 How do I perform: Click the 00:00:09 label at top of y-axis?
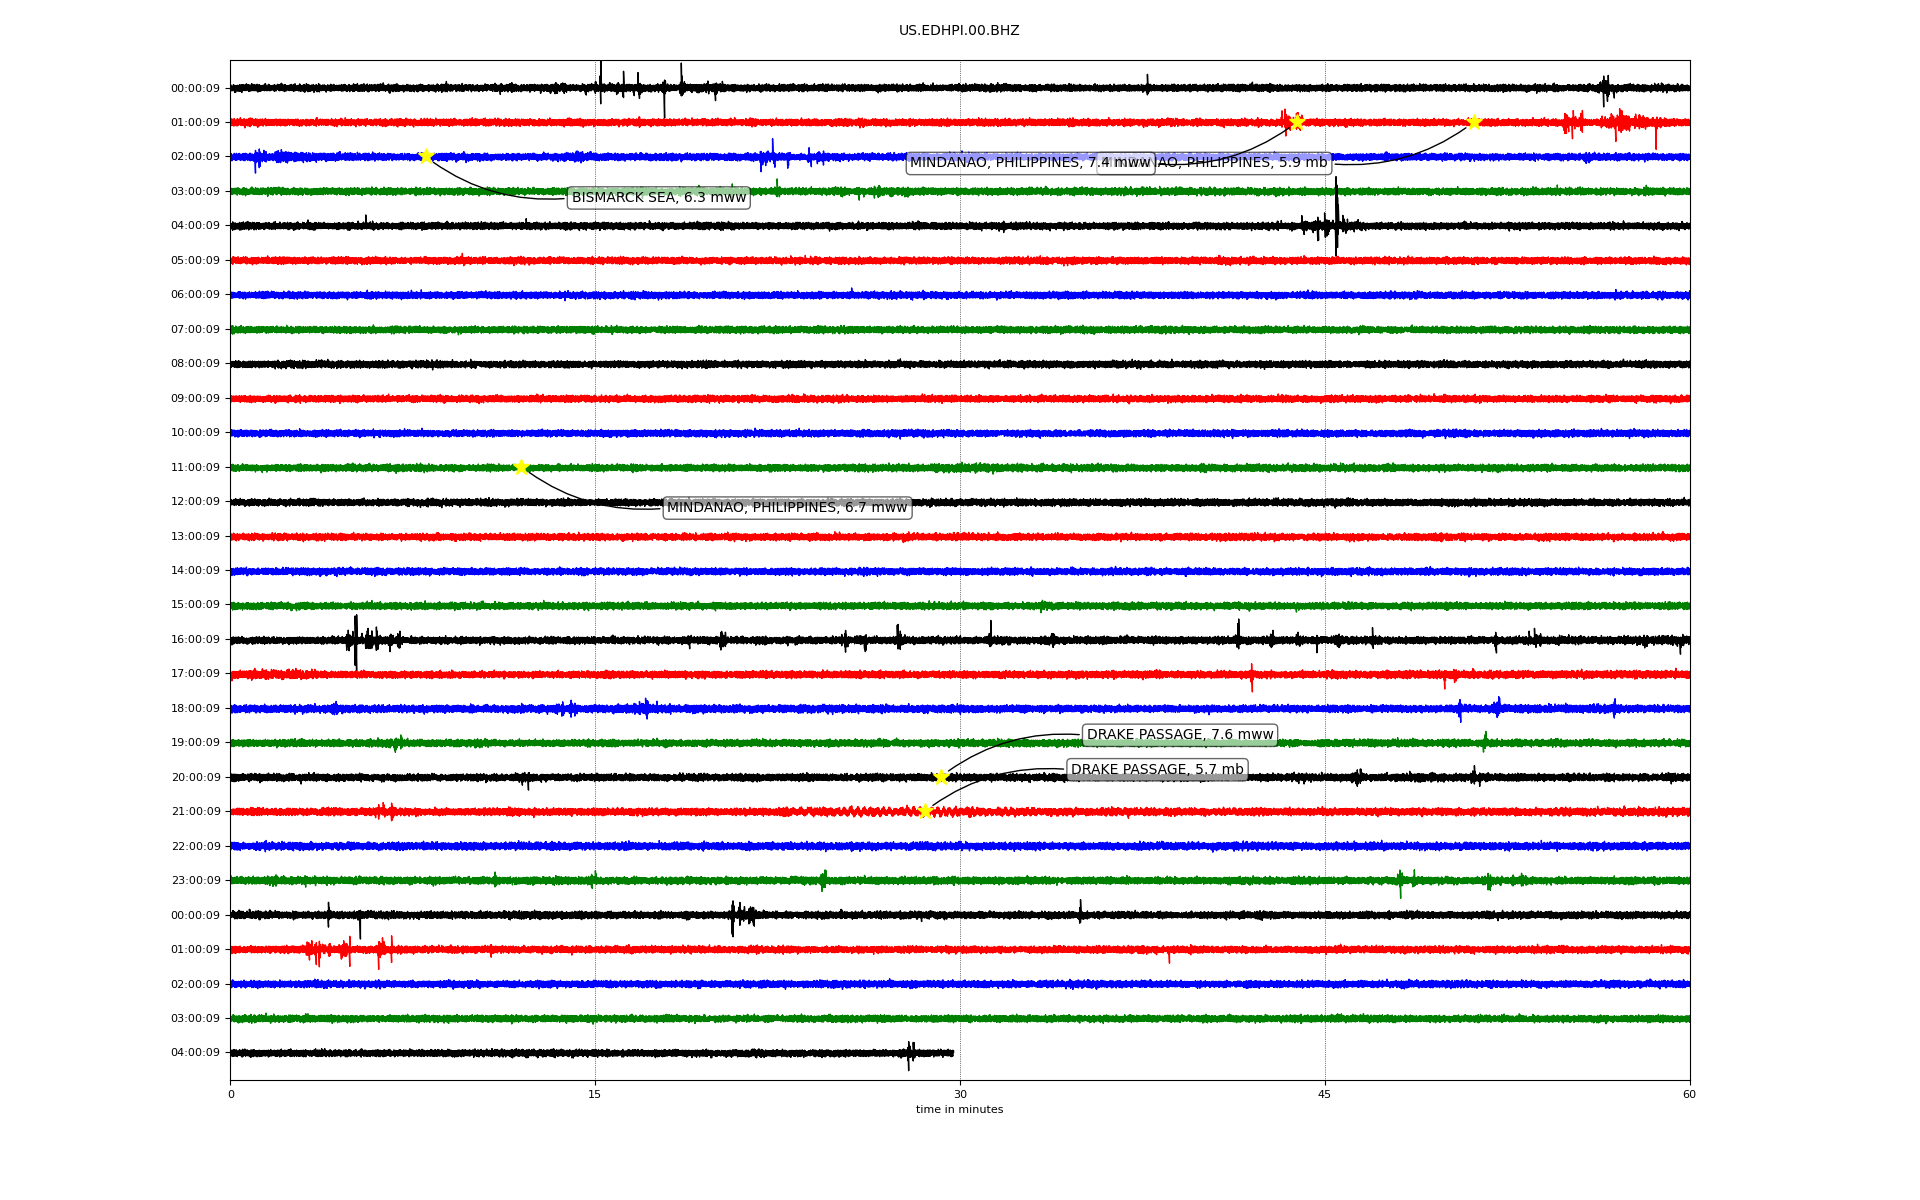(x=195, y=88)
